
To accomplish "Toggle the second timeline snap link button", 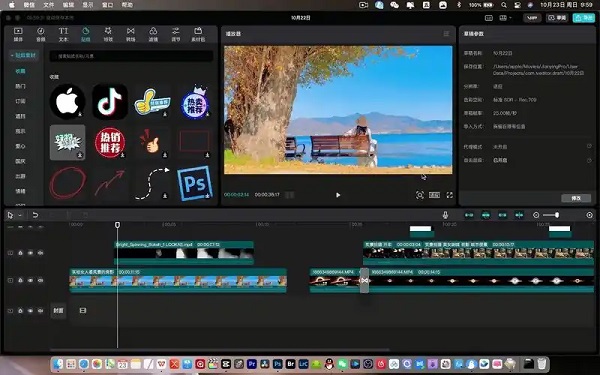I will coord(486,215).
